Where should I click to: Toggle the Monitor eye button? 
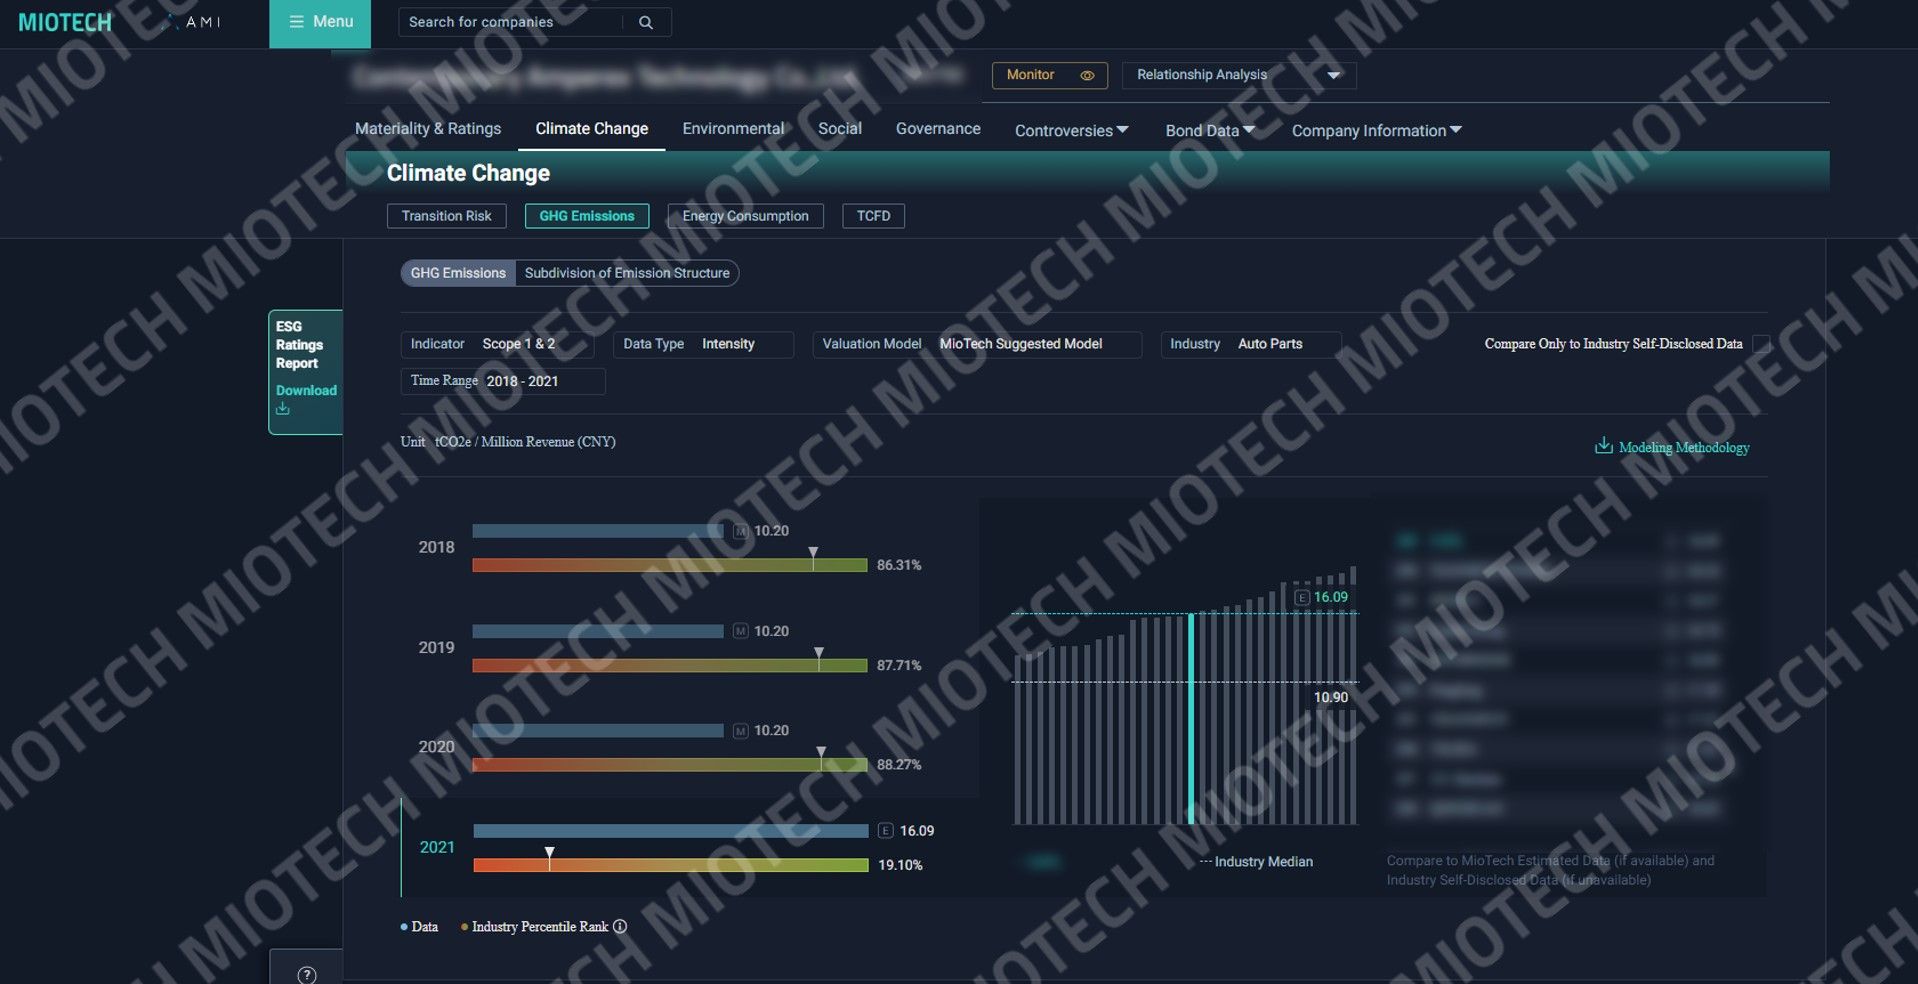click(x=1049, y=75)
